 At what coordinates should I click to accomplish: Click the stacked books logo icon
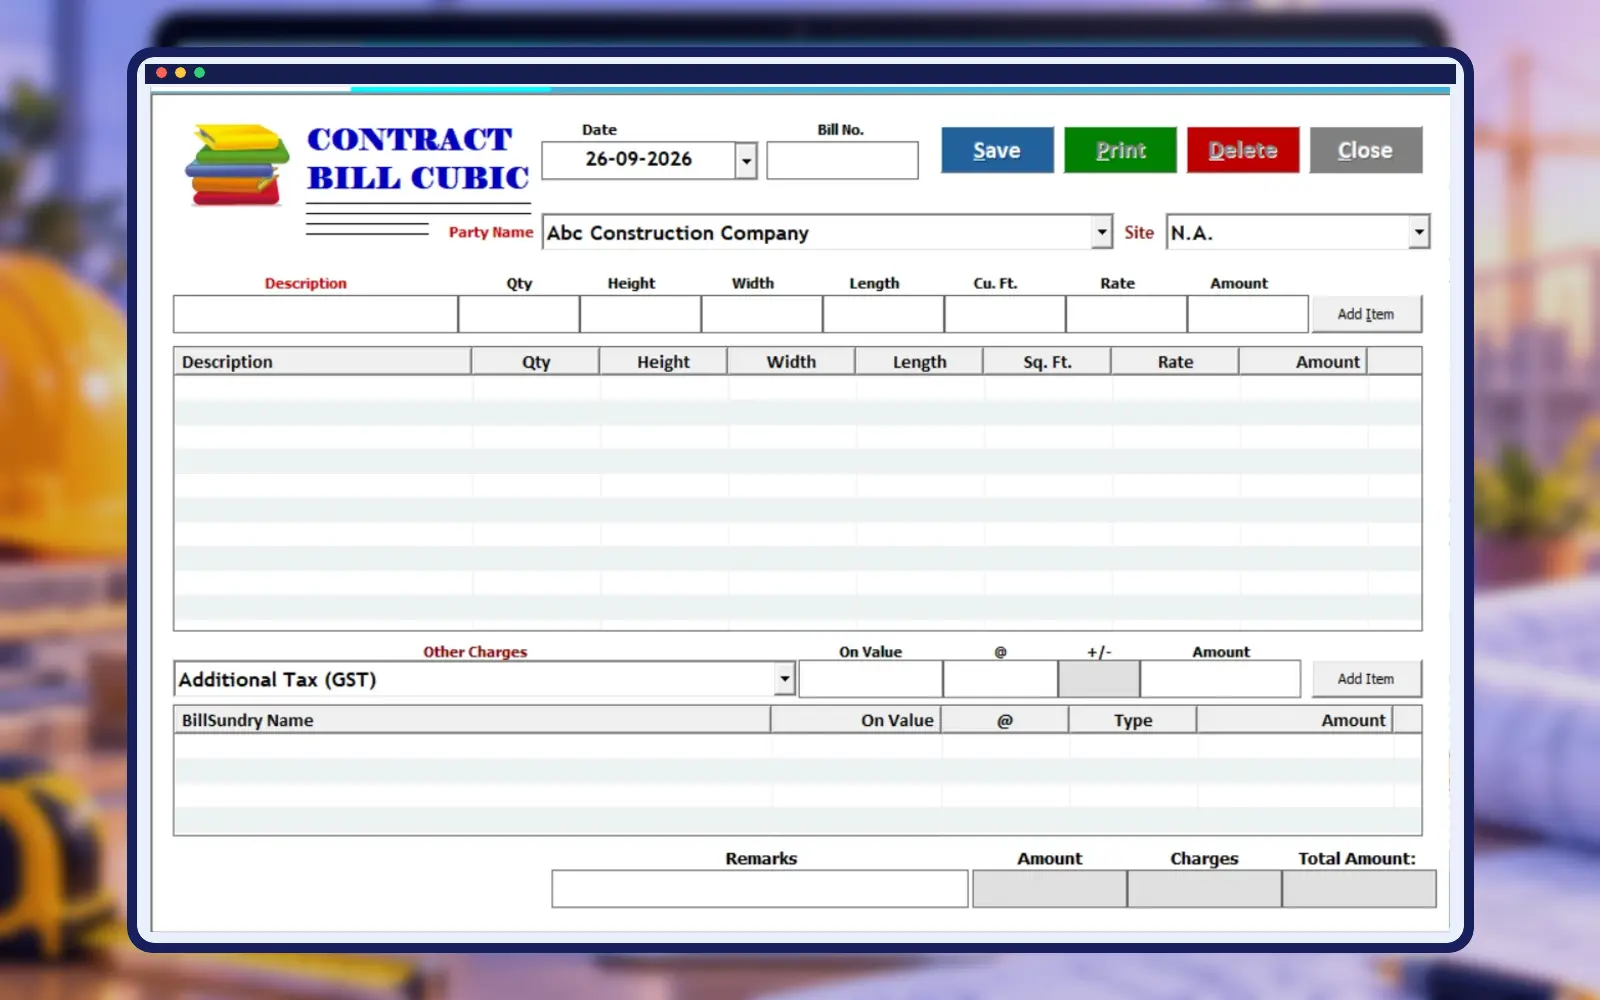(x=237, y=165)
